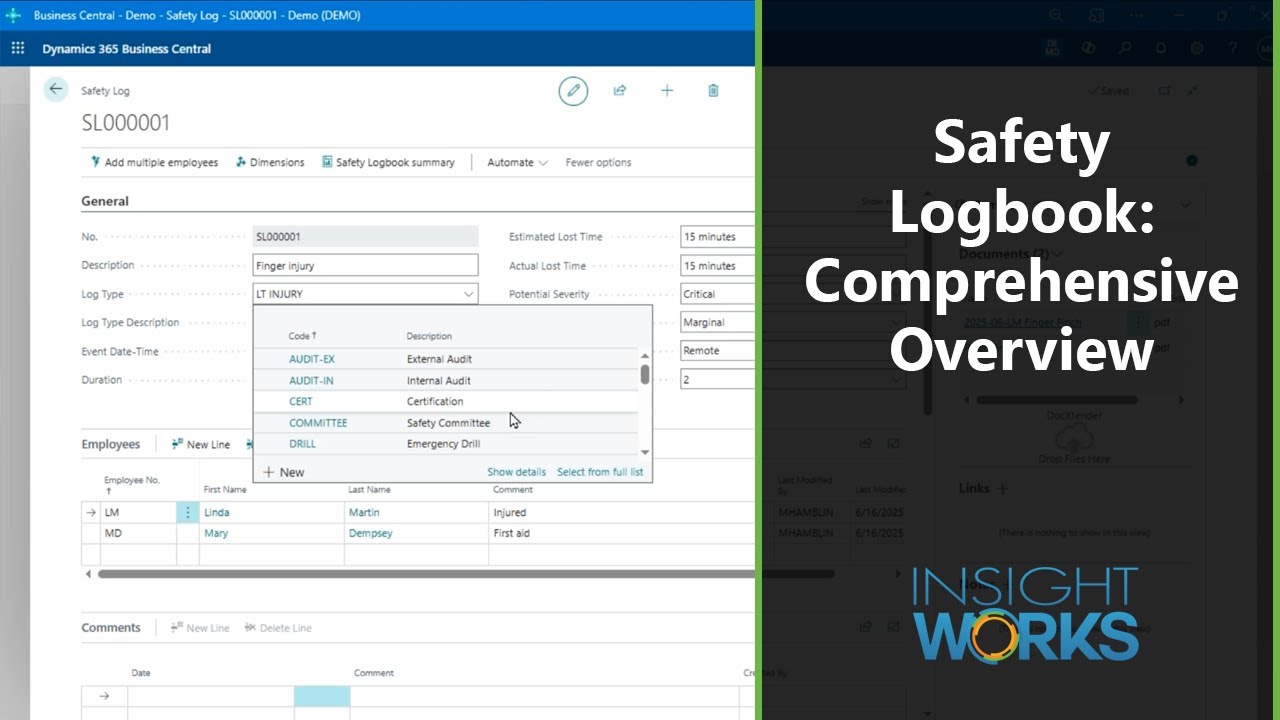
Task: Click the lookup list scrollbar thumb
Action: (645, 374)
